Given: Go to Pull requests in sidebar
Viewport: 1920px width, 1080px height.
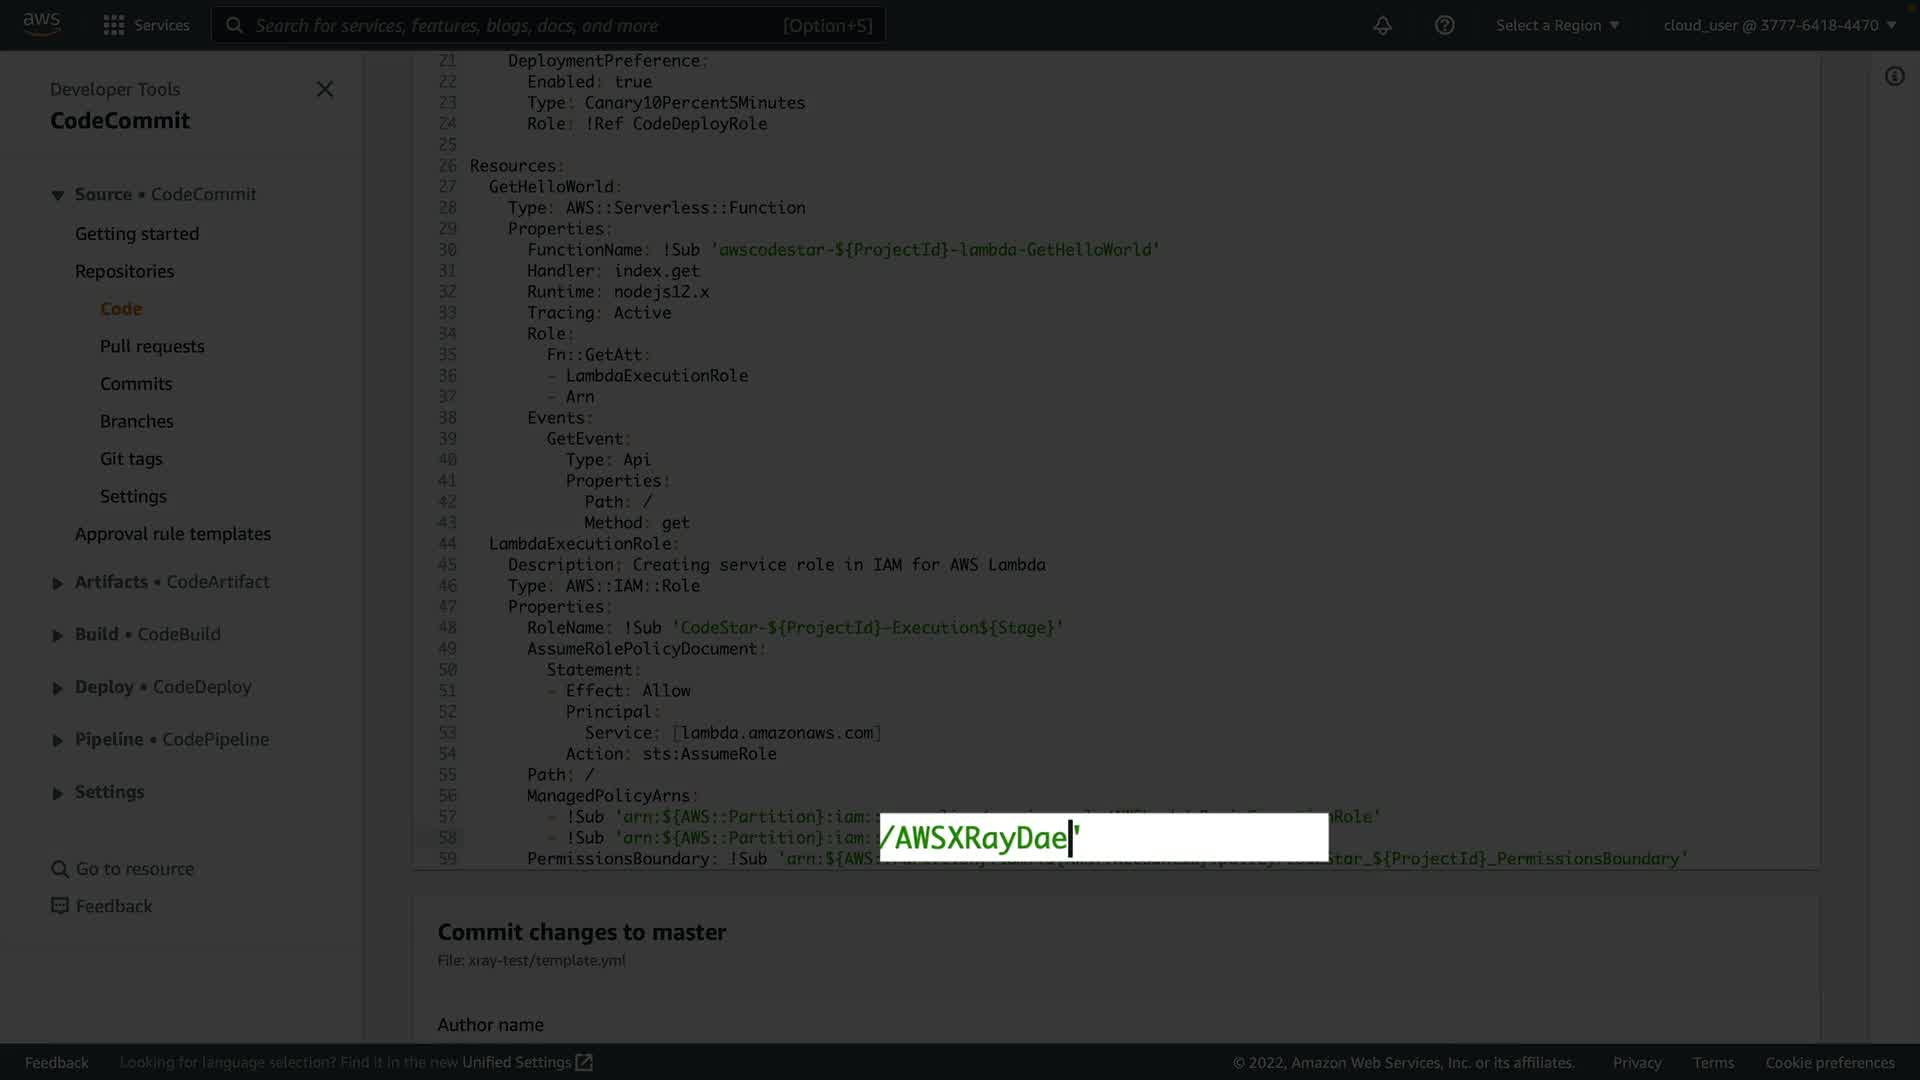Looking at the screenshot, I should [152, 346].
